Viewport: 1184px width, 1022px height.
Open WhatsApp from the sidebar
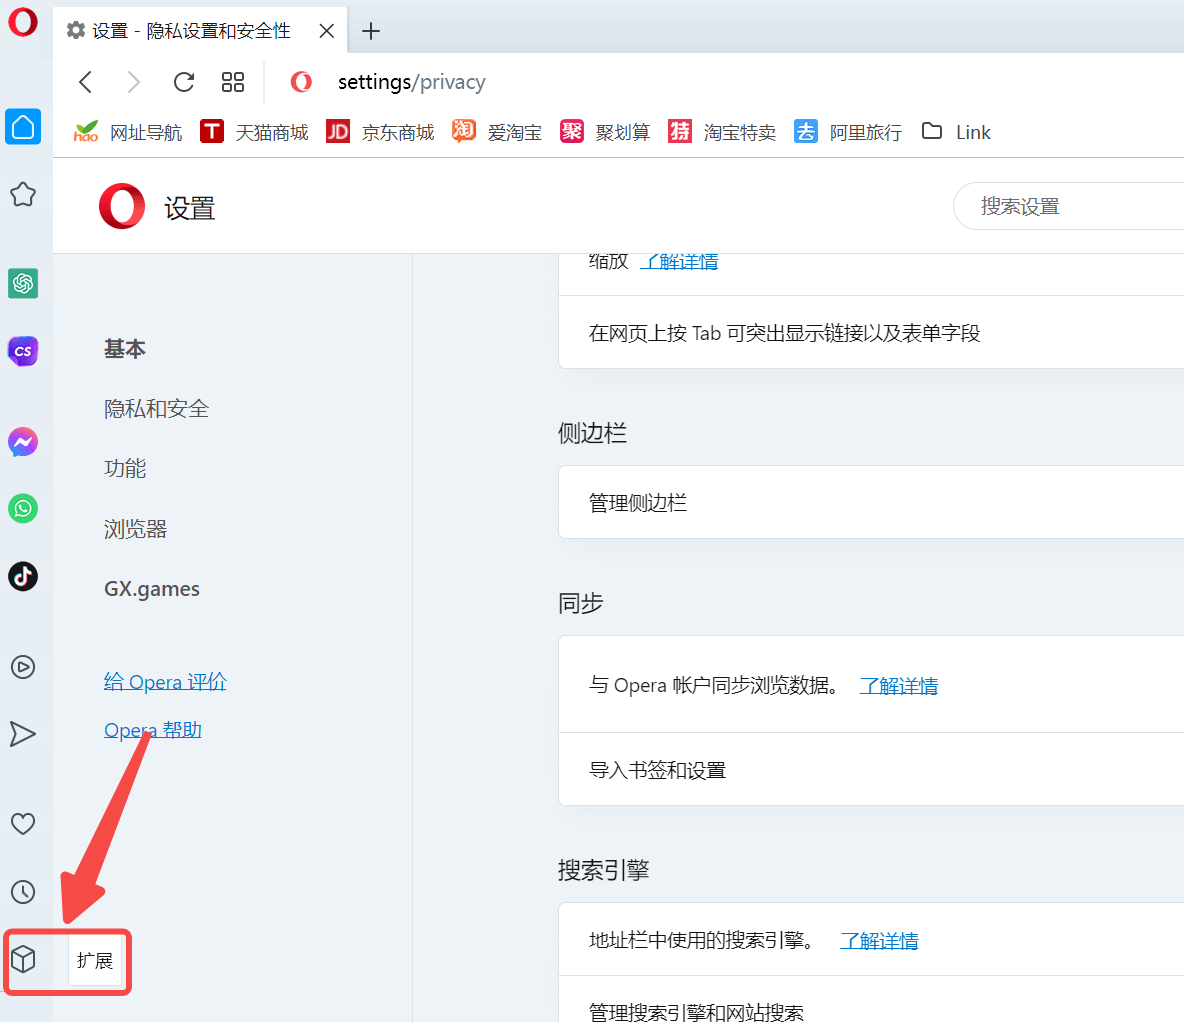coord(23,508)
